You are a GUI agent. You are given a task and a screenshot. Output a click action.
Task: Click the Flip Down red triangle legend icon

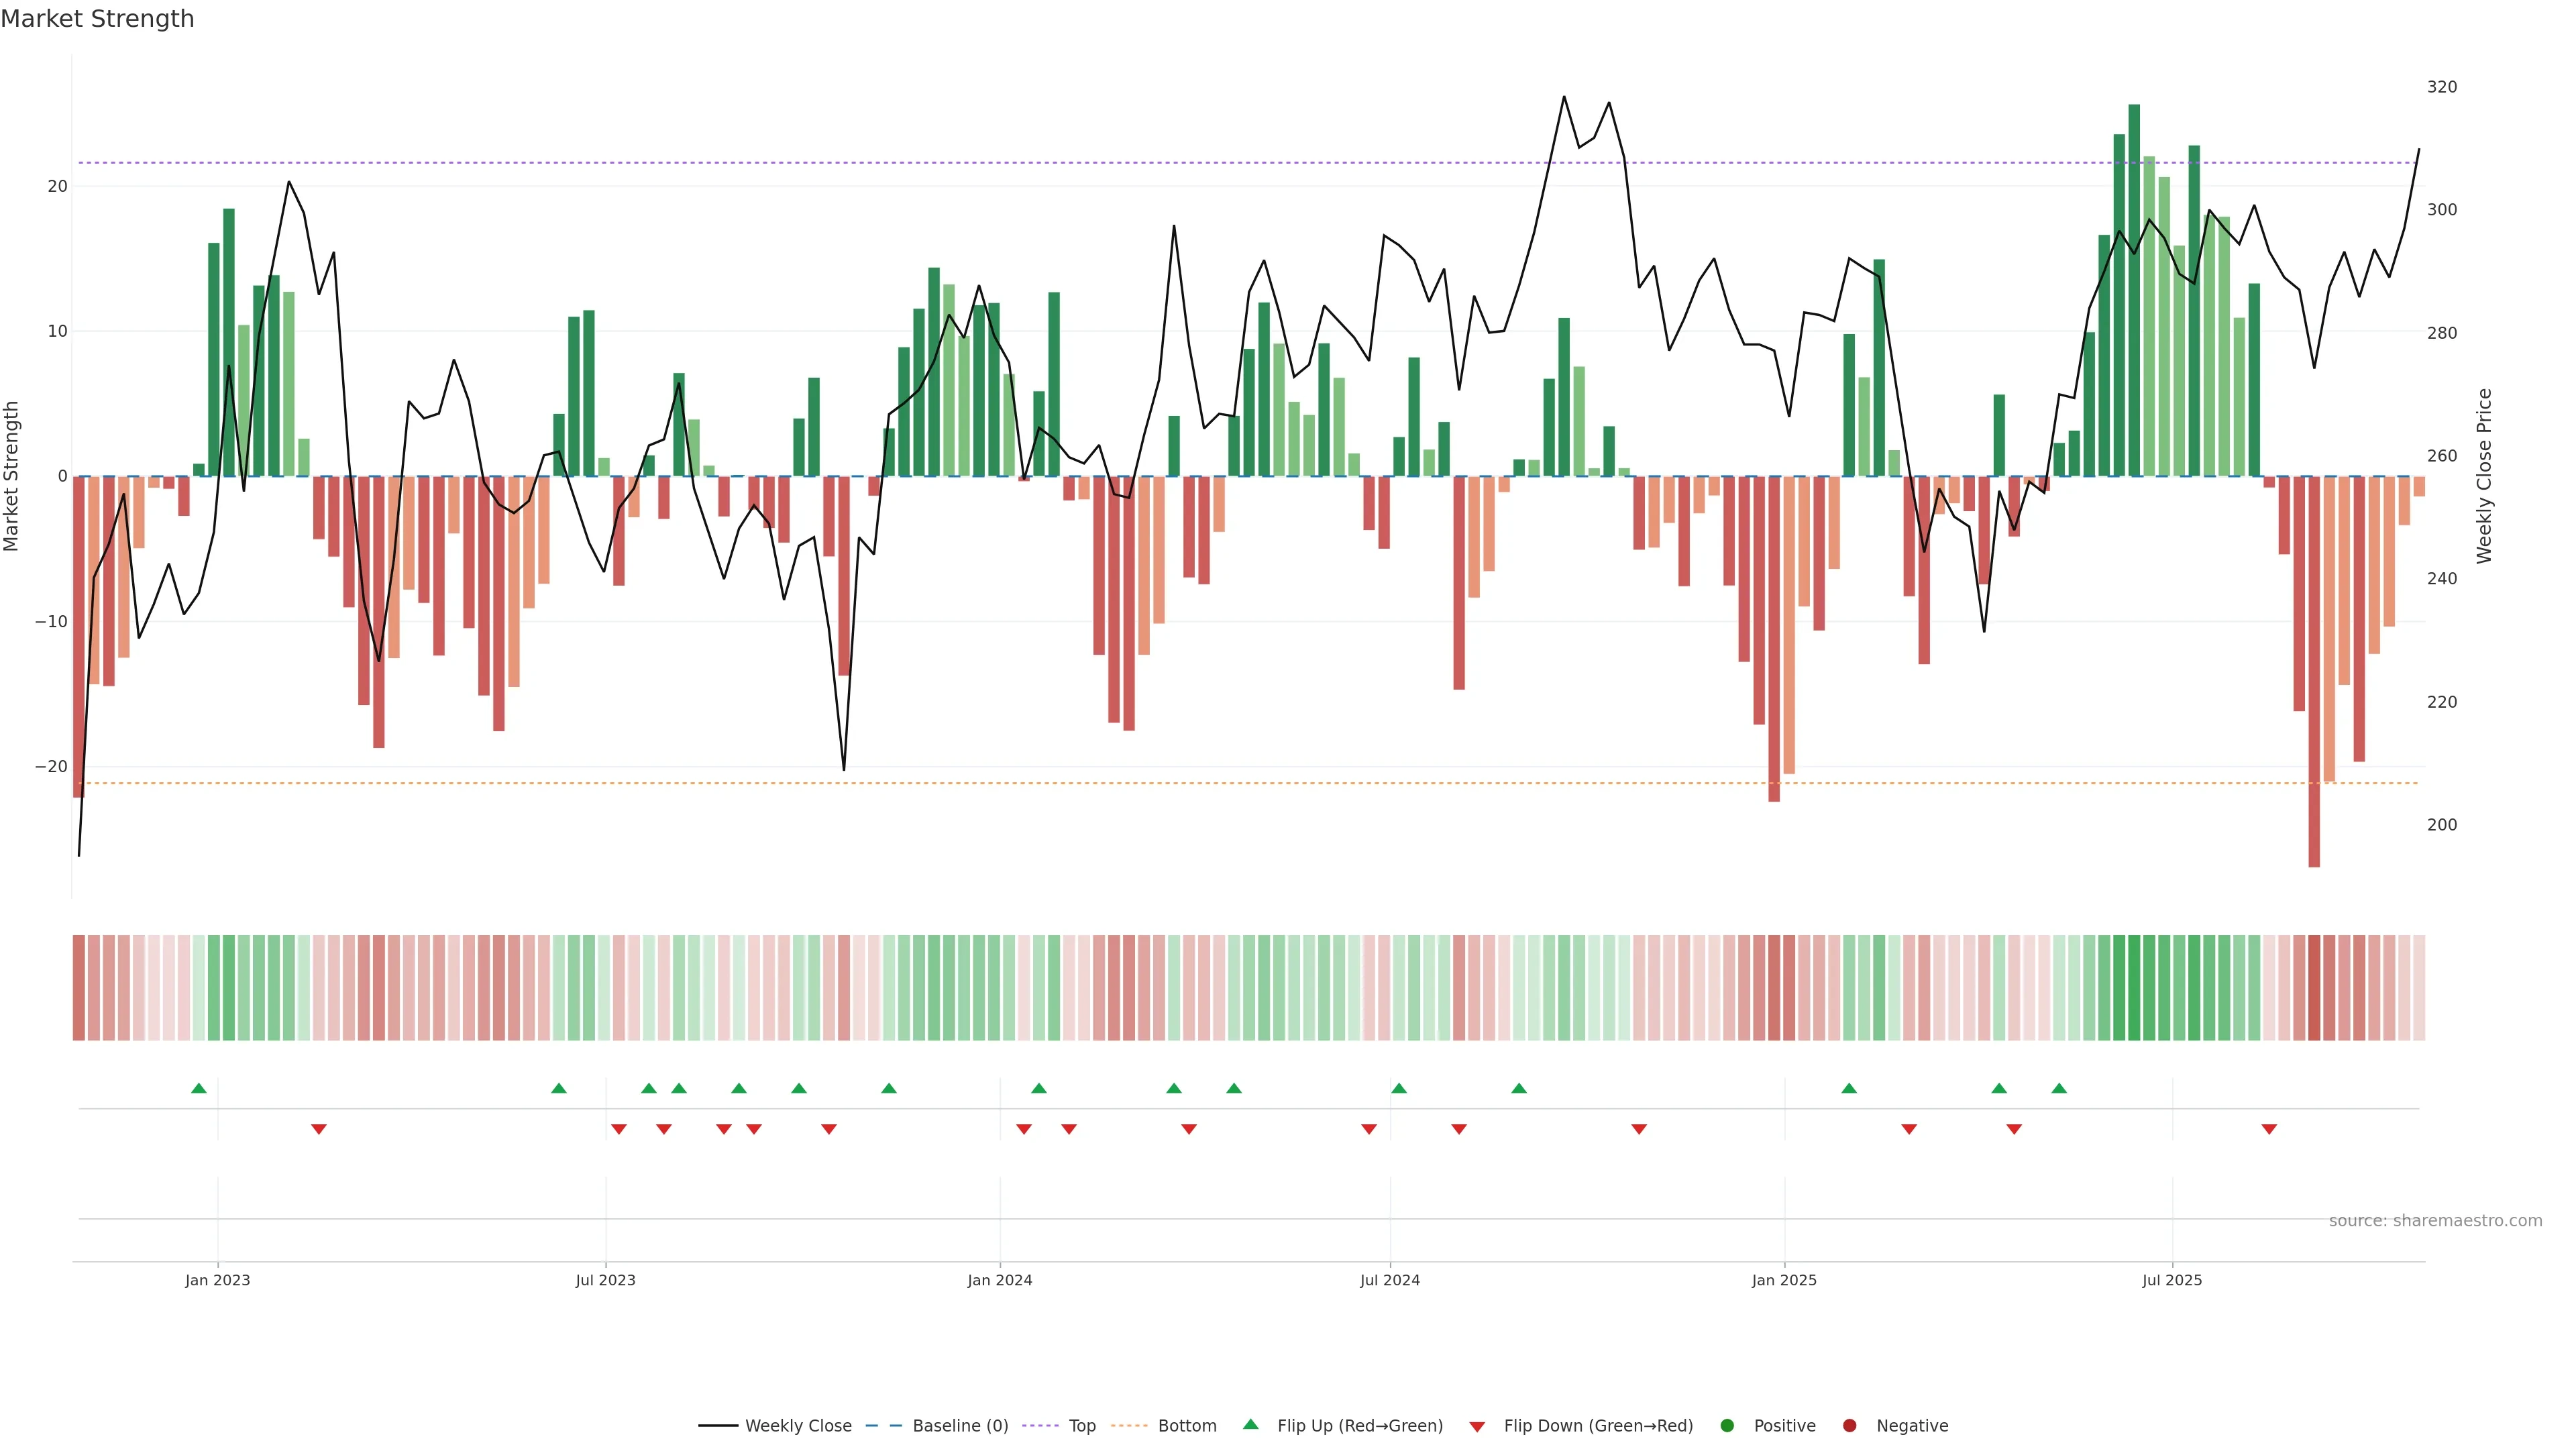[1477, 1427]
